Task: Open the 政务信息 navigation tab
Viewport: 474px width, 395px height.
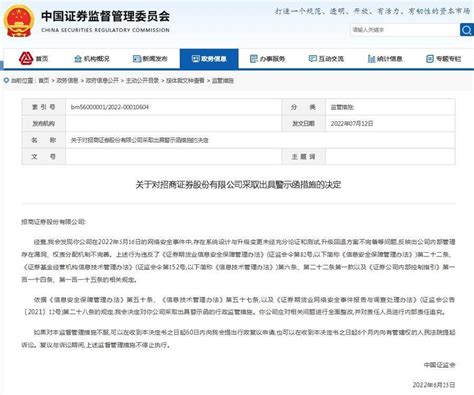Action: pyautogui.click(x=209, y=59)
